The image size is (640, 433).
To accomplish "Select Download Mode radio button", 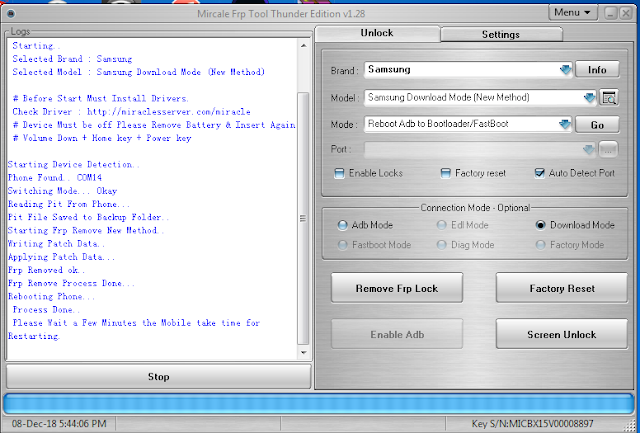I will click(540, 225).
